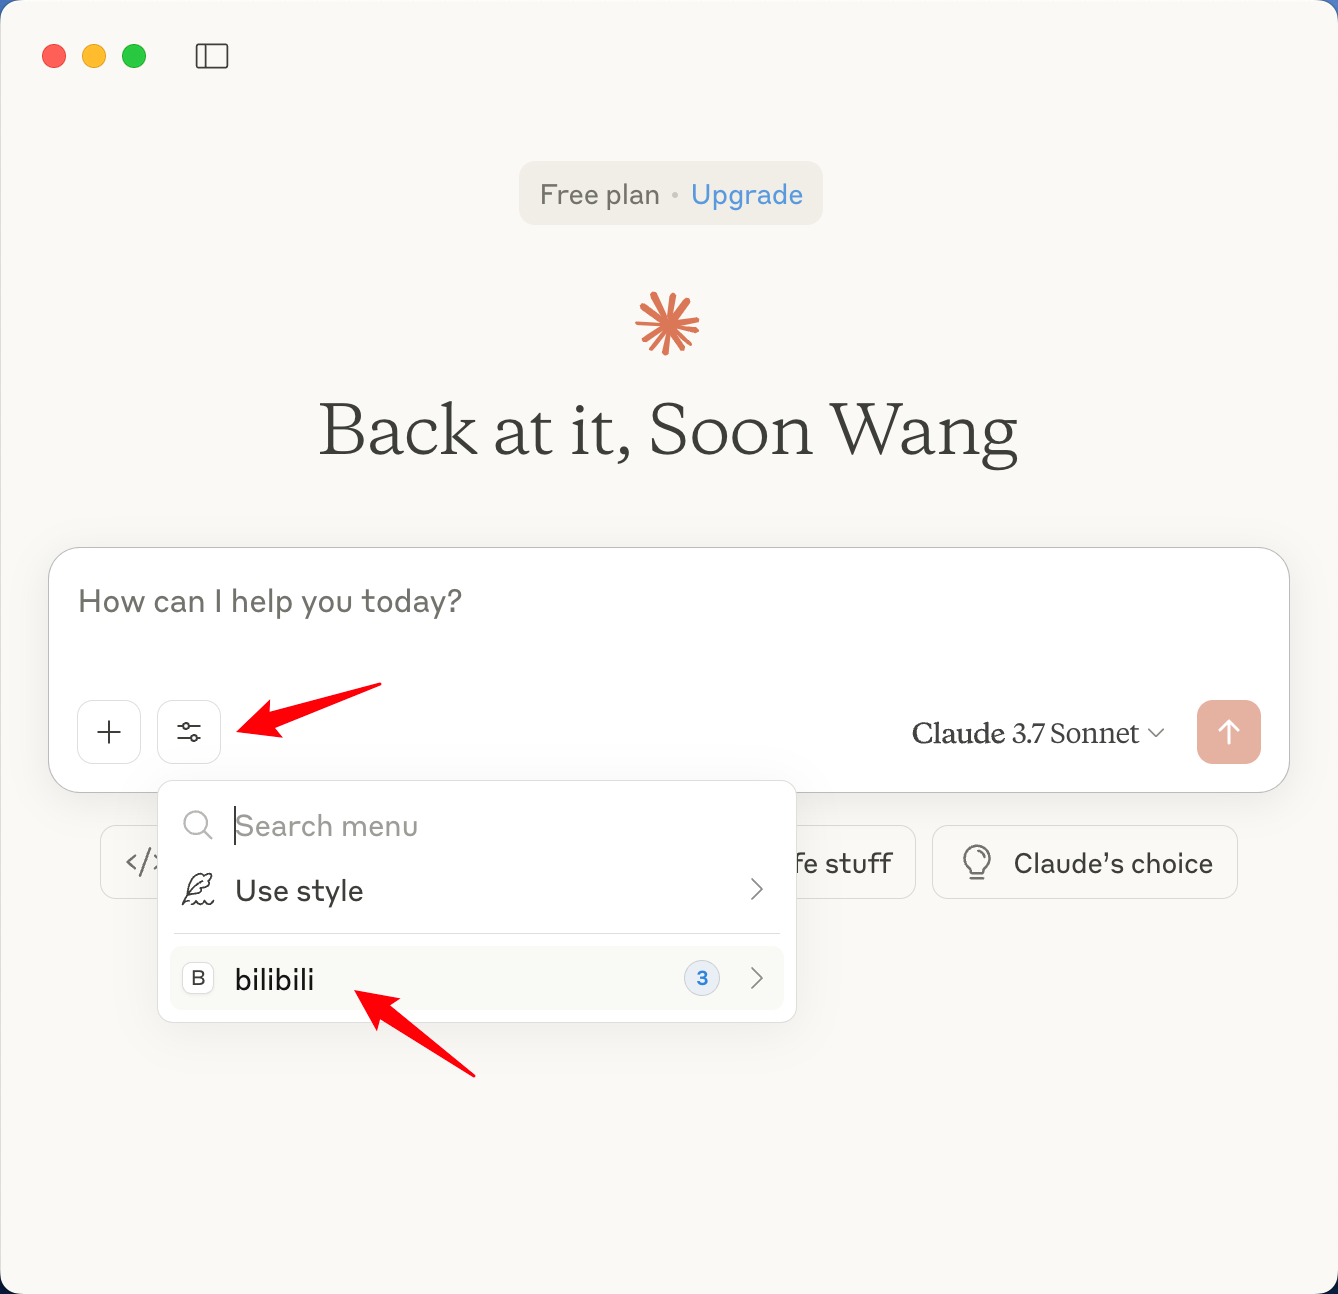
Task: Toggle the sidebar panel icon
Action: [212, 56]
